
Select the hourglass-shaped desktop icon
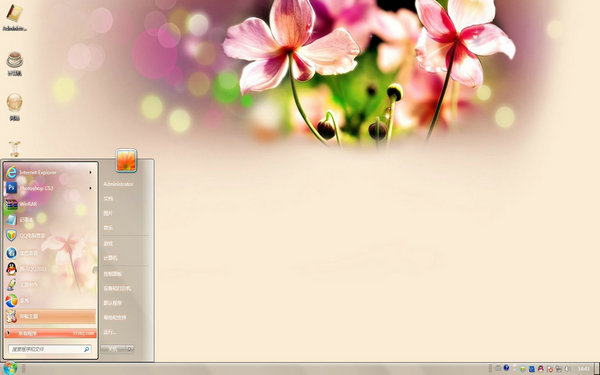pyautogui.click(x=15, y=149)
